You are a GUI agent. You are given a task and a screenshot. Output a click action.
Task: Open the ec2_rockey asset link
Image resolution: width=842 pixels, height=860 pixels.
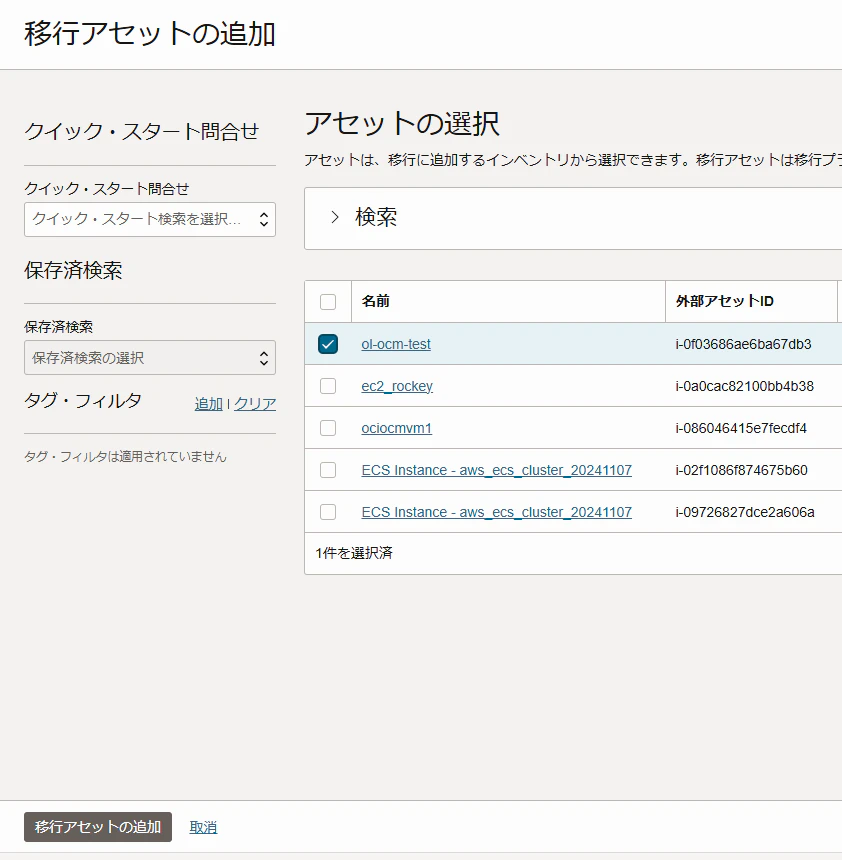point(397,386)
